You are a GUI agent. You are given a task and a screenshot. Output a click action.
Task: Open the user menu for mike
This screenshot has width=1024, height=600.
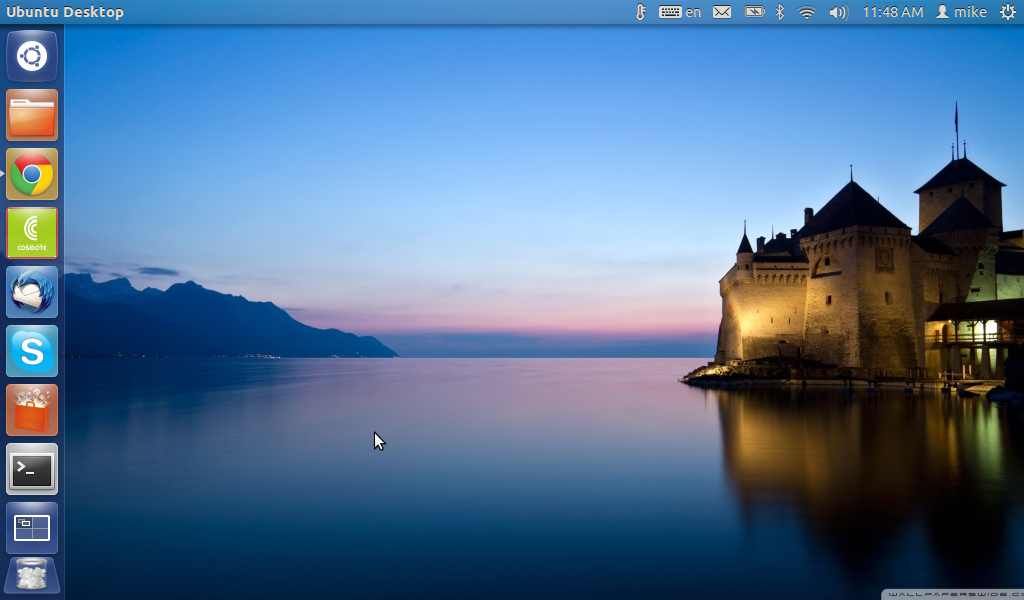[x=961, y=12]
